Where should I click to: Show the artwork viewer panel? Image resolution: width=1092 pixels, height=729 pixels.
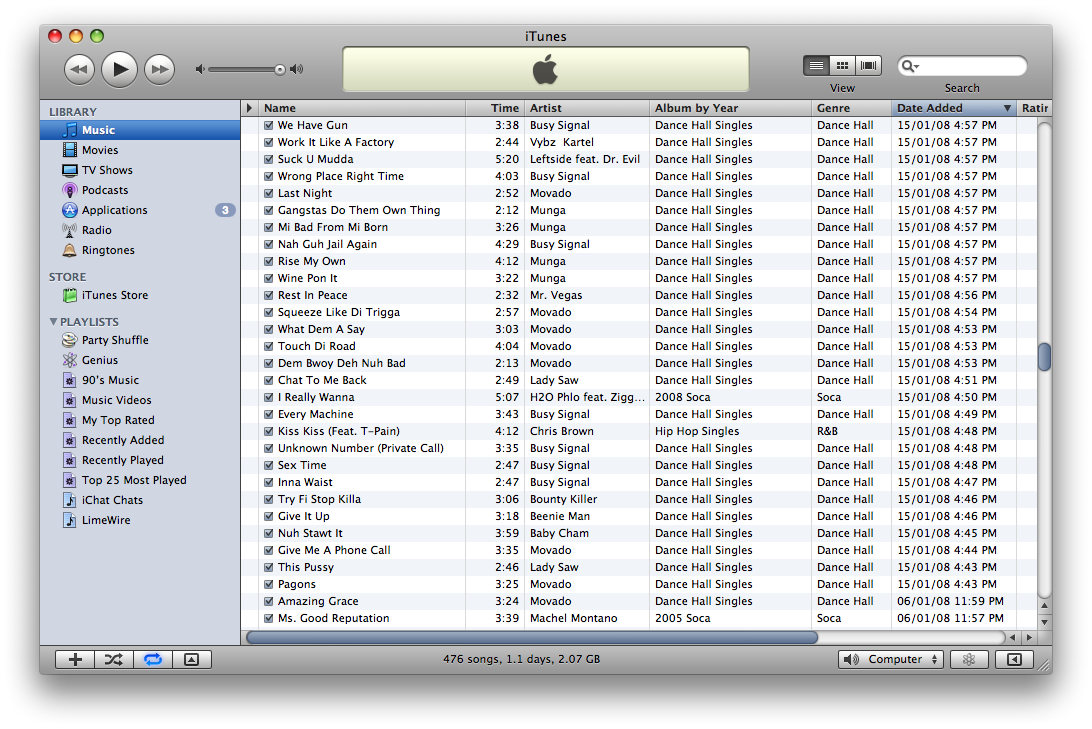[192, 659]
